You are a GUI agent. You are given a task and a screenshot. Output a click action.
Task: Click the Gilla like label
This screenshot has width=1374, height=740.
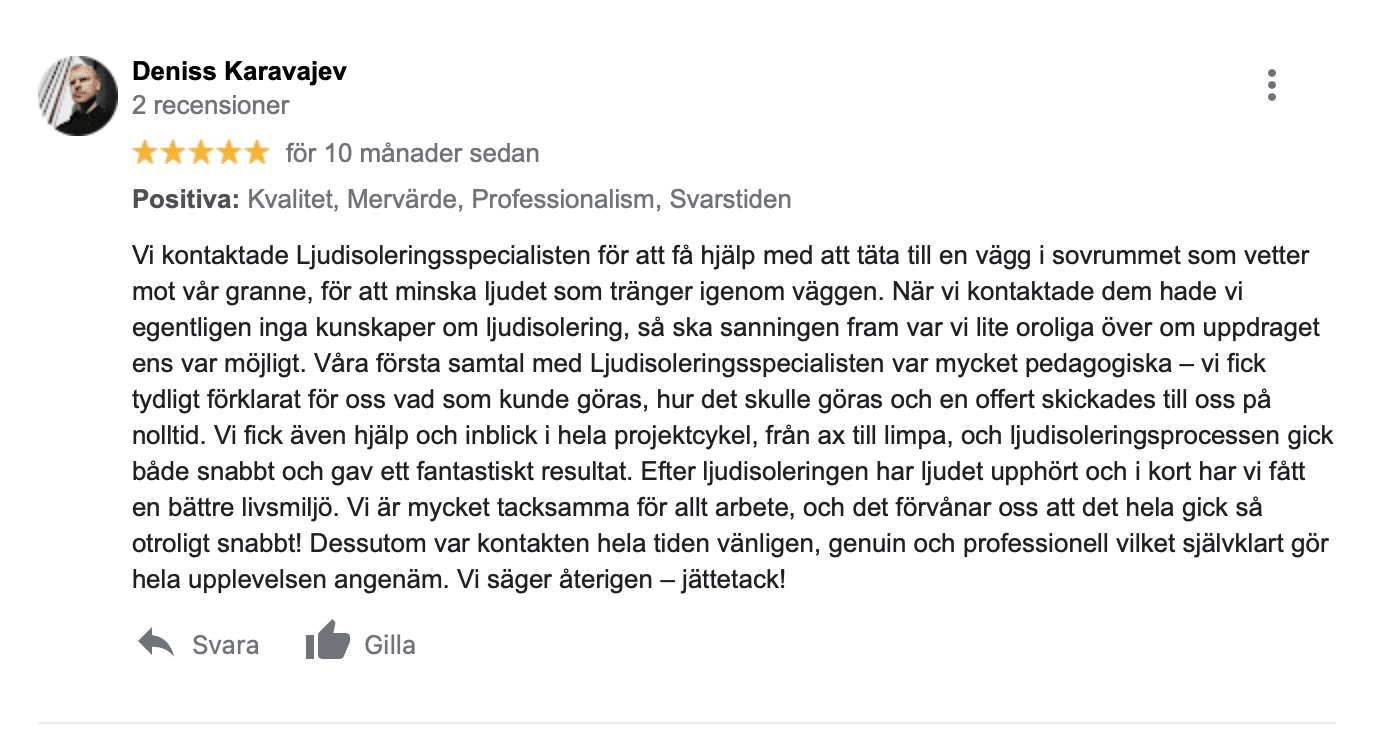click(390, 645)
